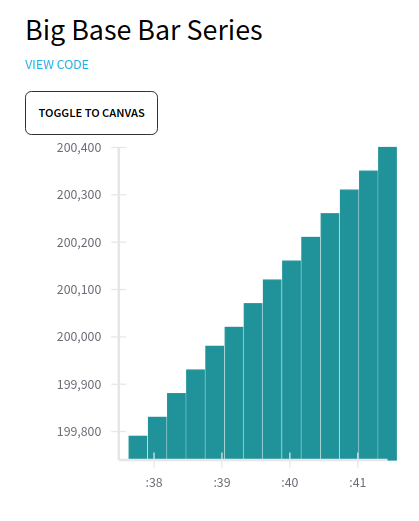Click the 200,000 y-axis label
The image size is (419, 521).
(x=79, y=337)
